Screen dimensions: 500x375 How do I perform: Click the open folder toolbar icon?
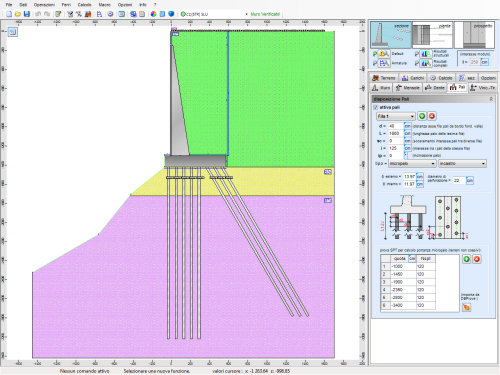pyautogui.click(x=18, y=14)
